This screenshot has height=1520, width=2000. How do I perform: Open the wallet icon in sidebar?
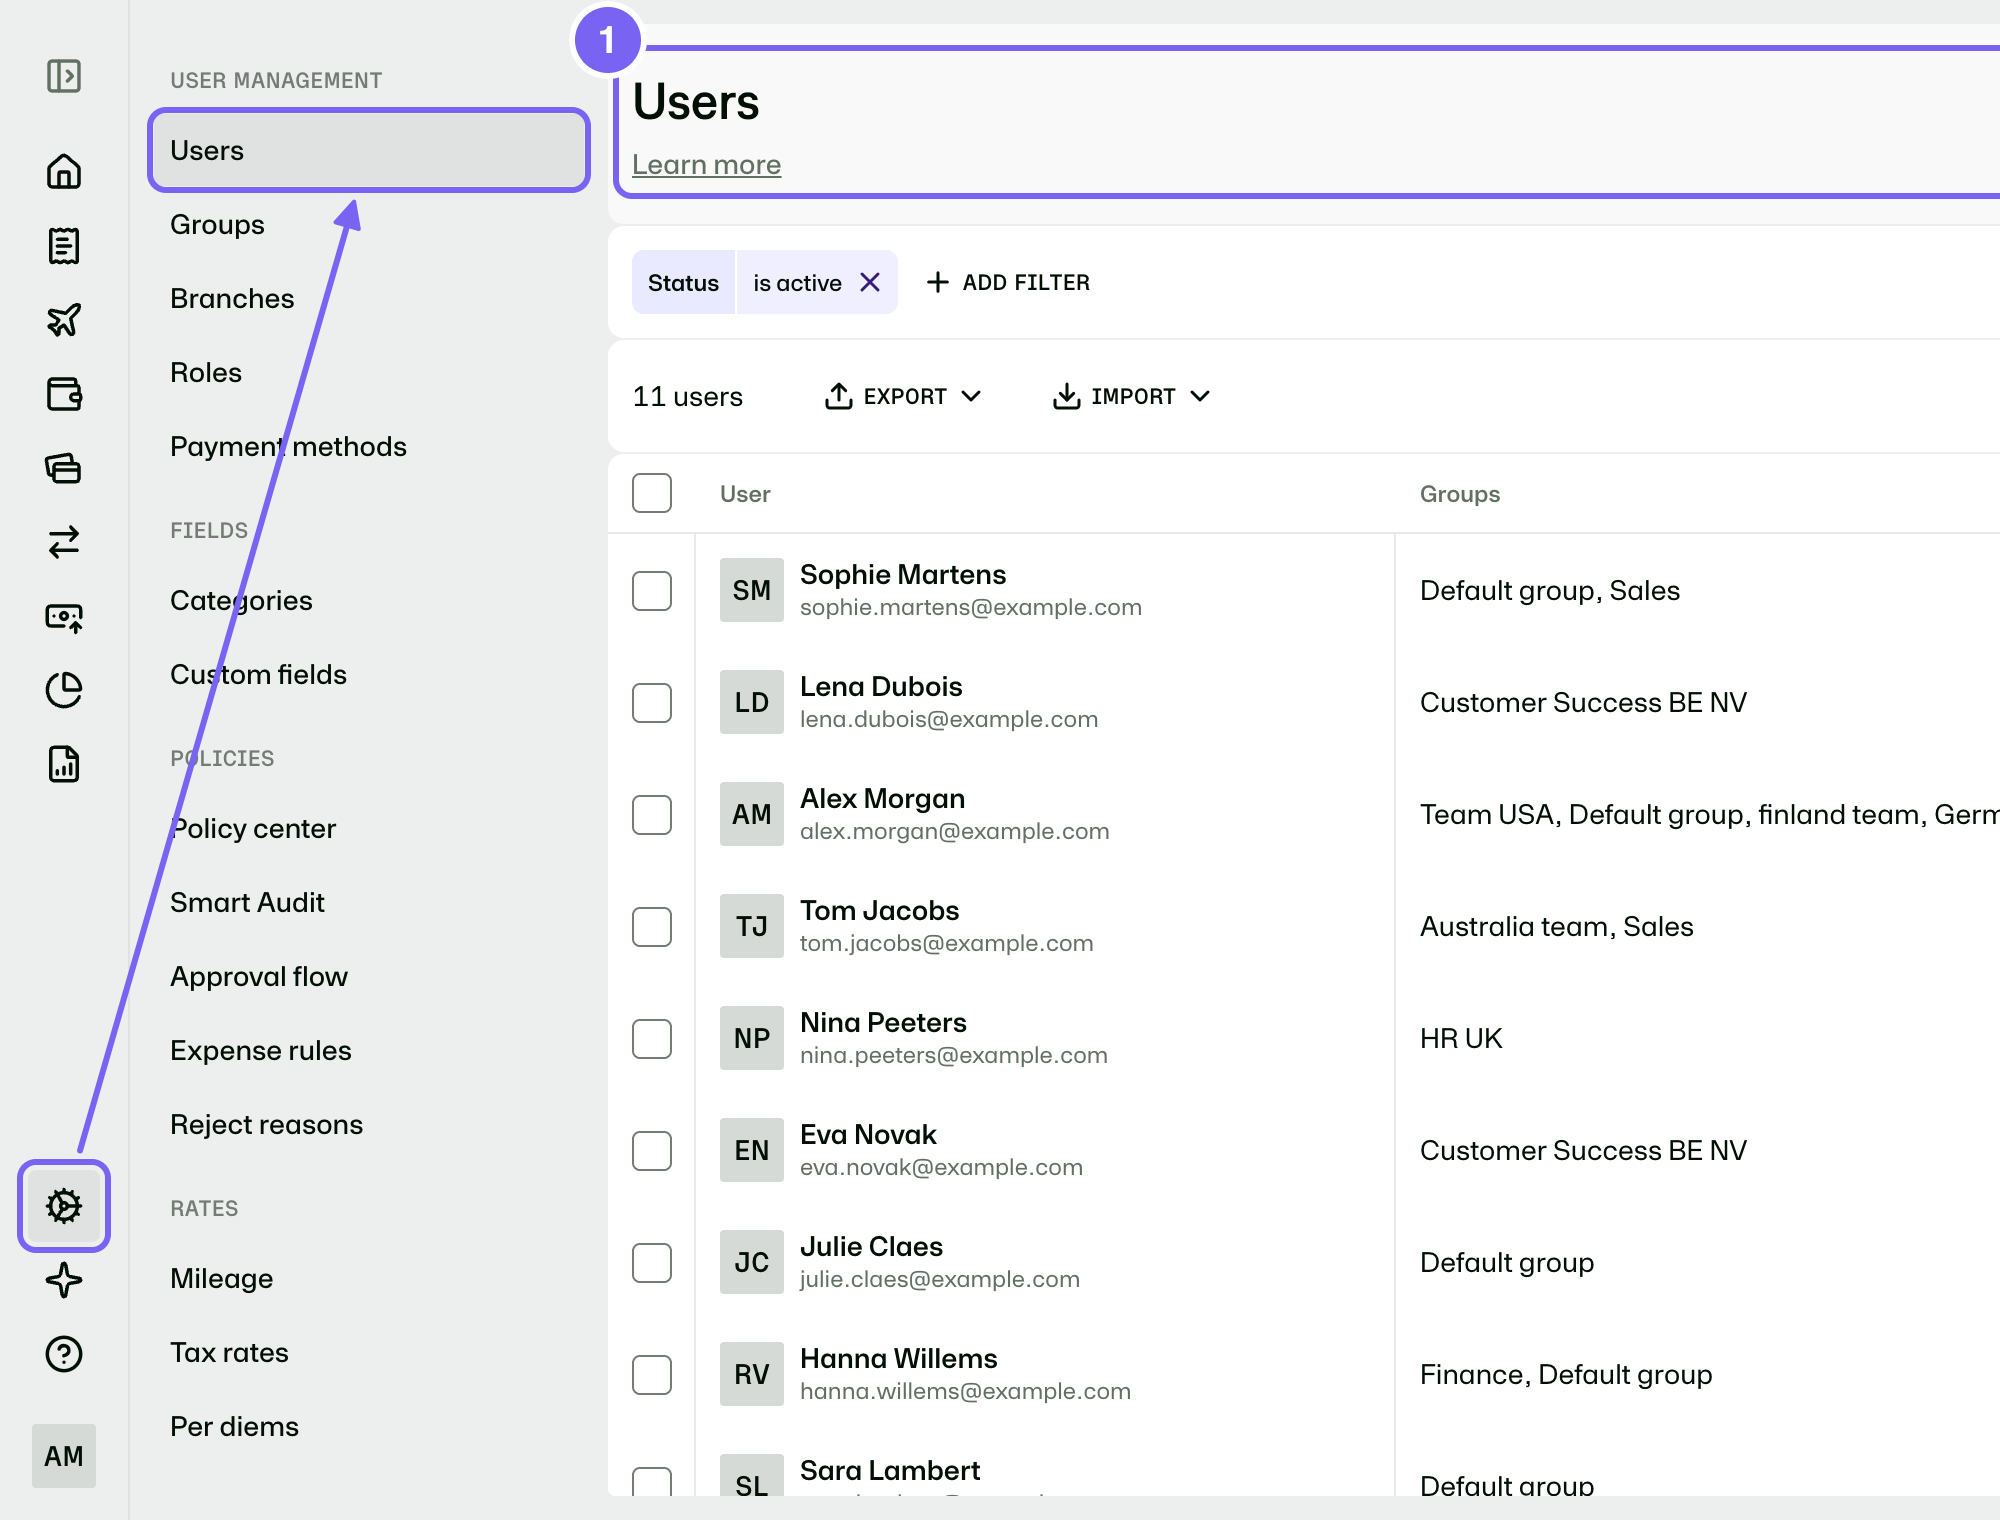click(x=64, y=393)
